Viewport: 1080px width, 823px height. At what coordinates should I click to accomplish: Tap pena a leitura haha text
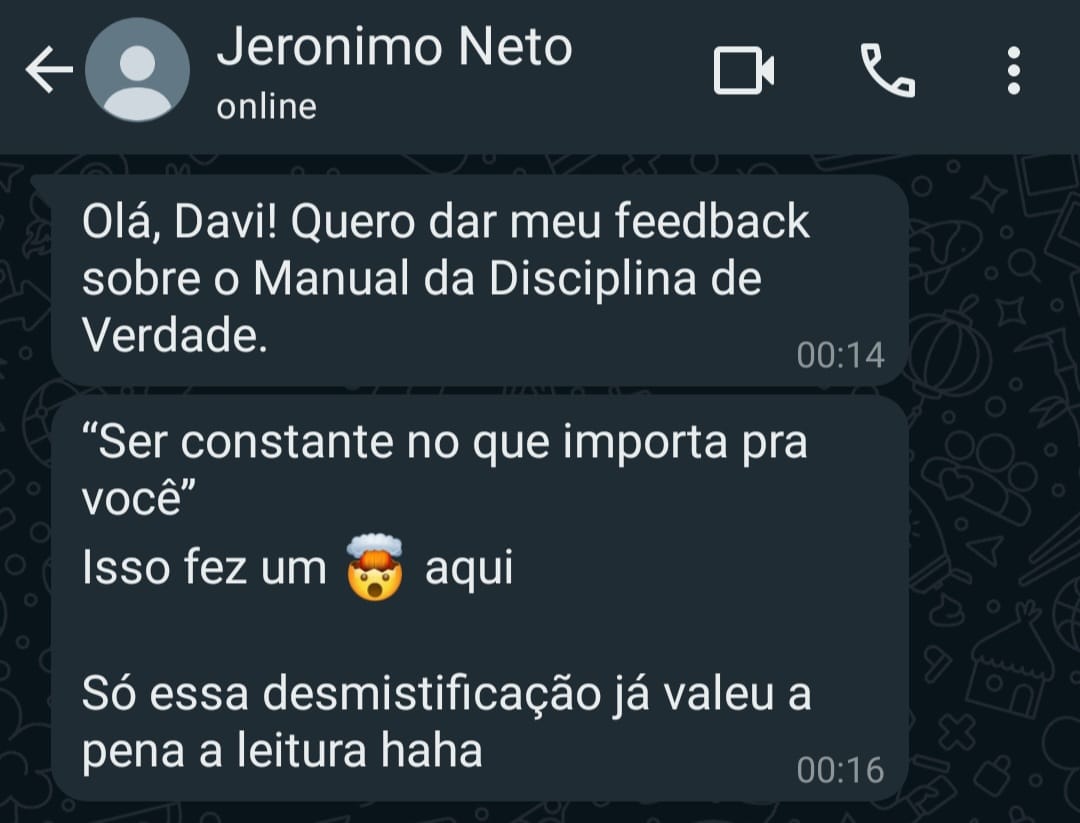click(x=282, y=750)
